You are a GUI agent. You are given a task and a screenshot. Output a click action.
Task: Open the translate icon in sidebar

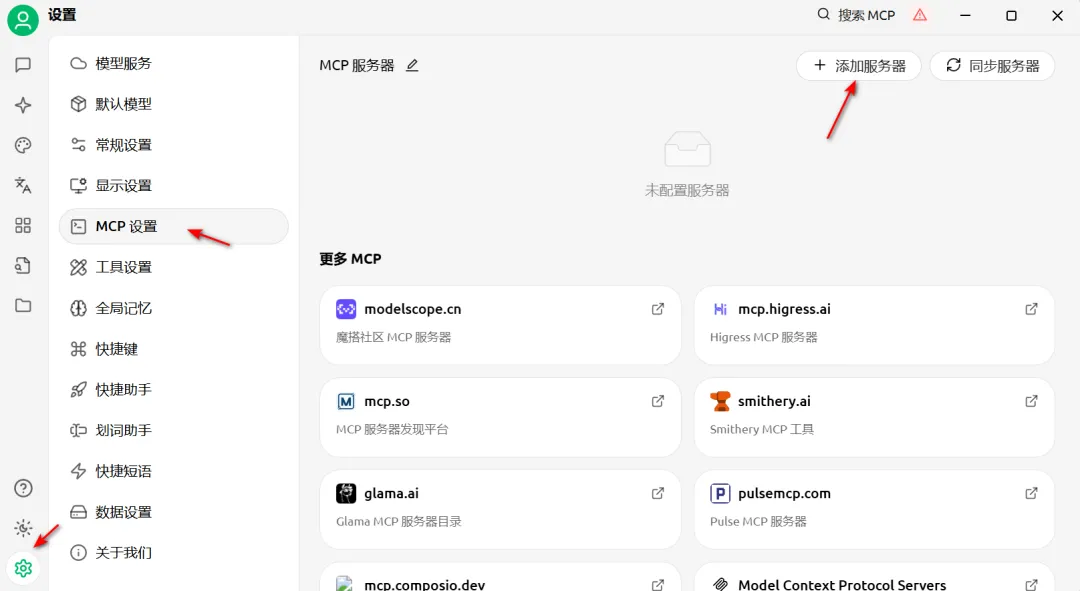tap(23, 185)
